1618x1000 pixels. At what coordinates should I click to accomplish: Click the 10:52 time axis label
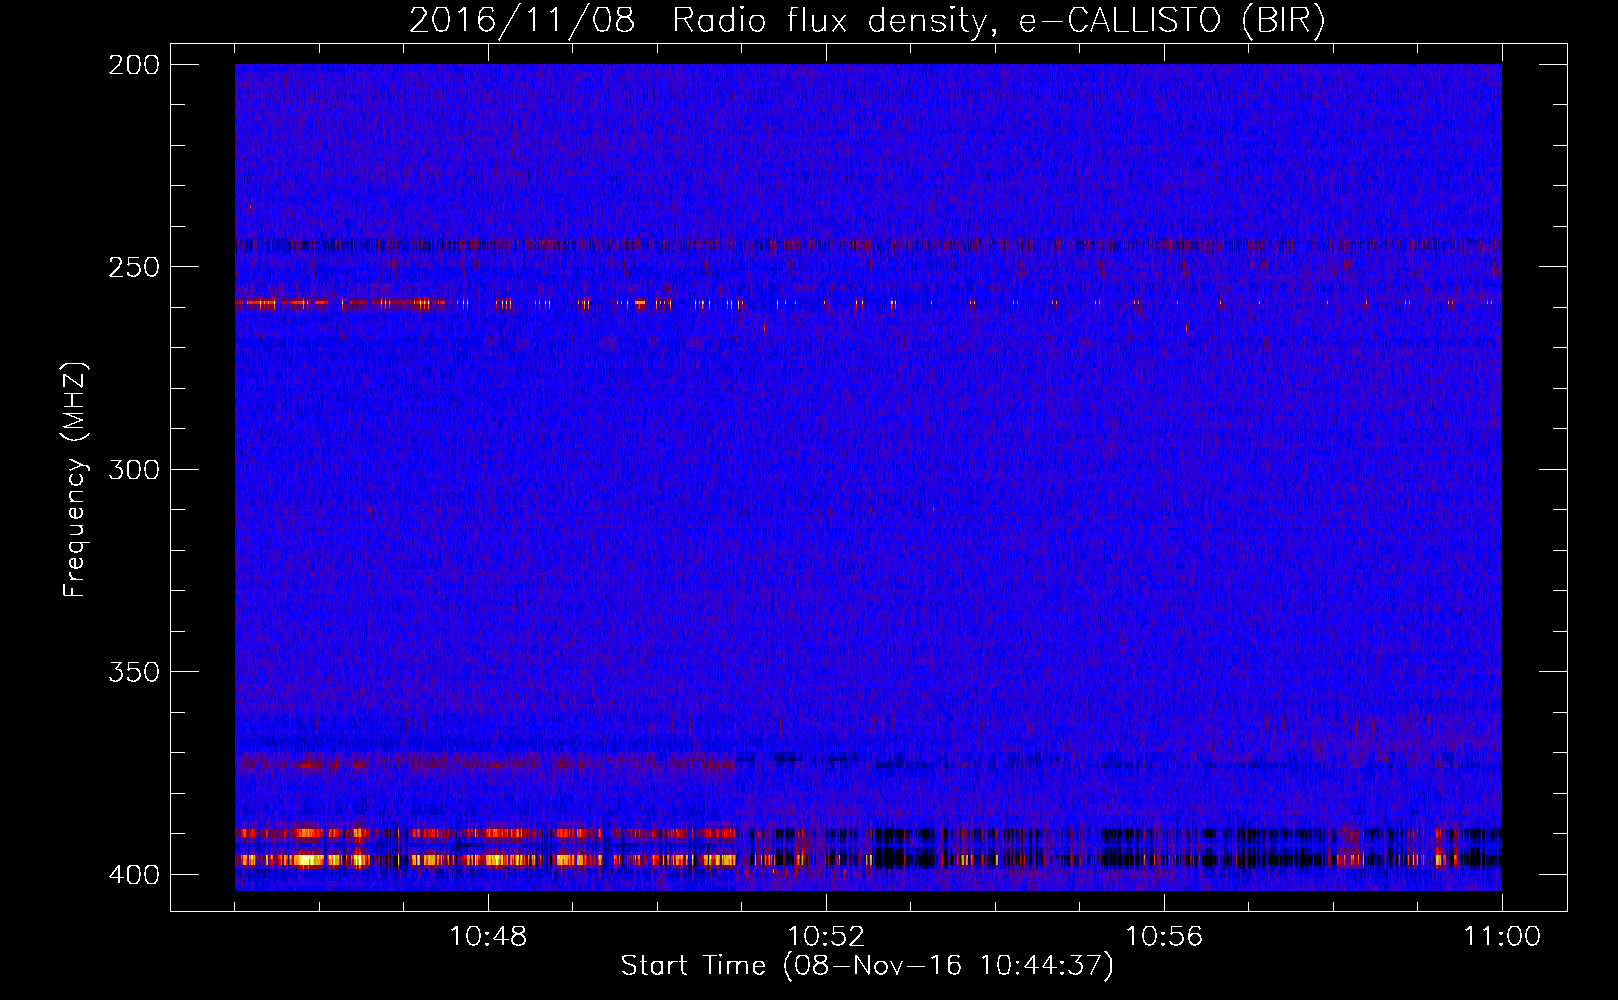click(826, 937)
